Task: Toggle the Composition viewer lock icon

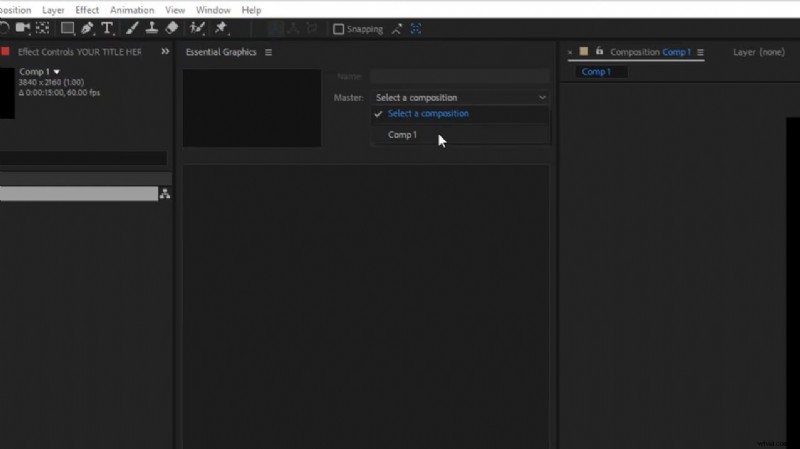Action: pyautogui.click(x=599, y=51)
